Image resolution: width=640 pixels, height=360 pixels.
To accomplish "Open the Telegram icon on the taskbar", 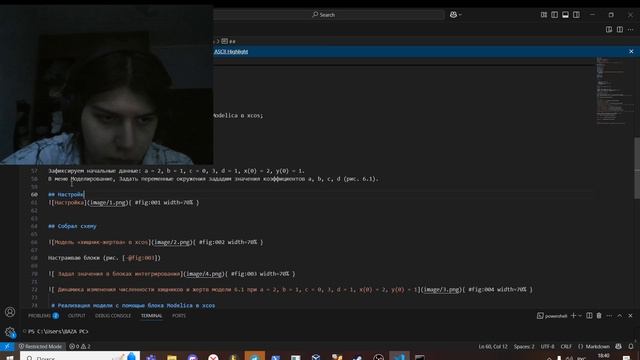I will pyautogui.click(x=255, y=357).
